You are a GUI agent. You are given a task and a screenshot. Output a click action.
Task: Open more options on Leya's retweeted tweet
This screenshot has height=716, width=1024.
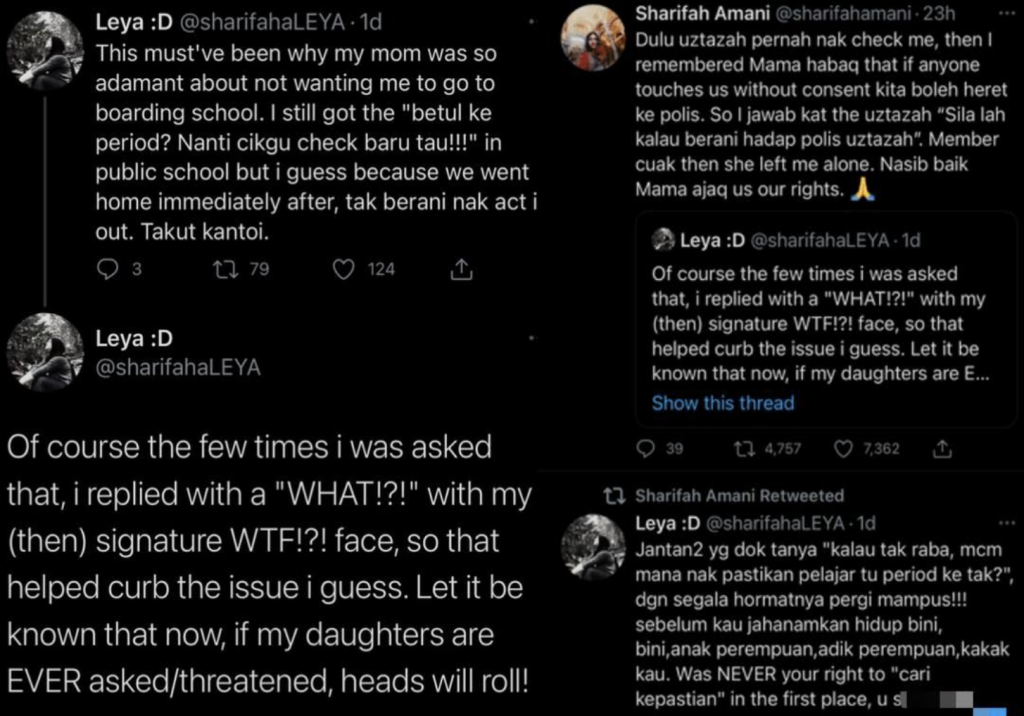1006,523
